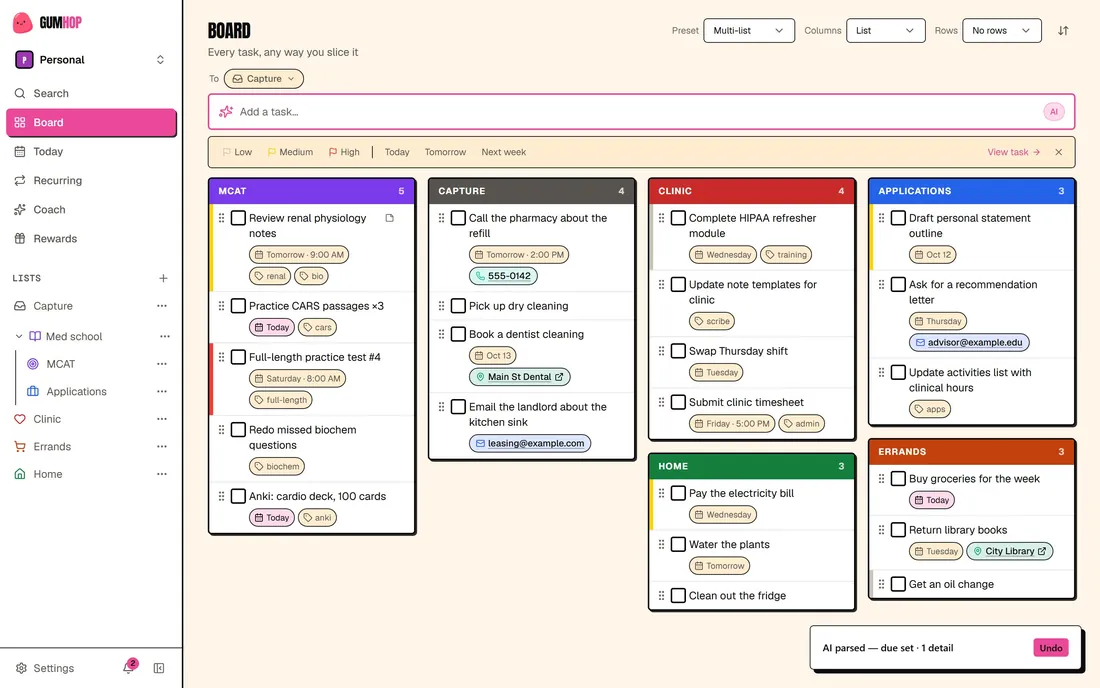Open more options for Applications list

(x=162, y=391)
